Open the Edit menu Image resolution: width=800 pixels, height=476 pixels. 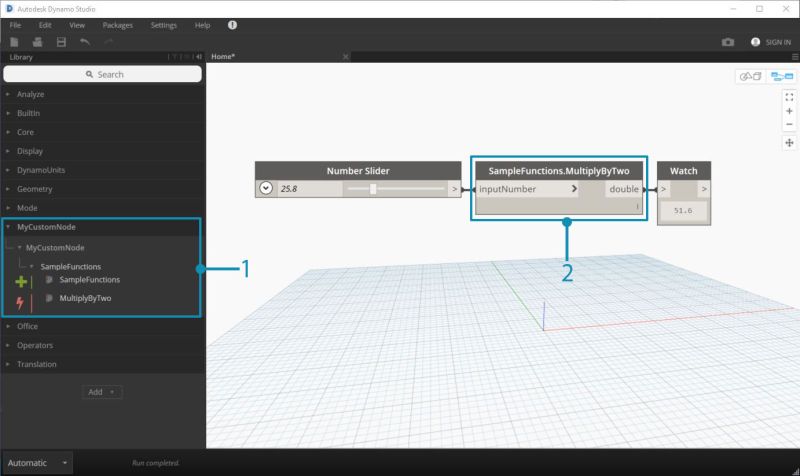point(45,25)
